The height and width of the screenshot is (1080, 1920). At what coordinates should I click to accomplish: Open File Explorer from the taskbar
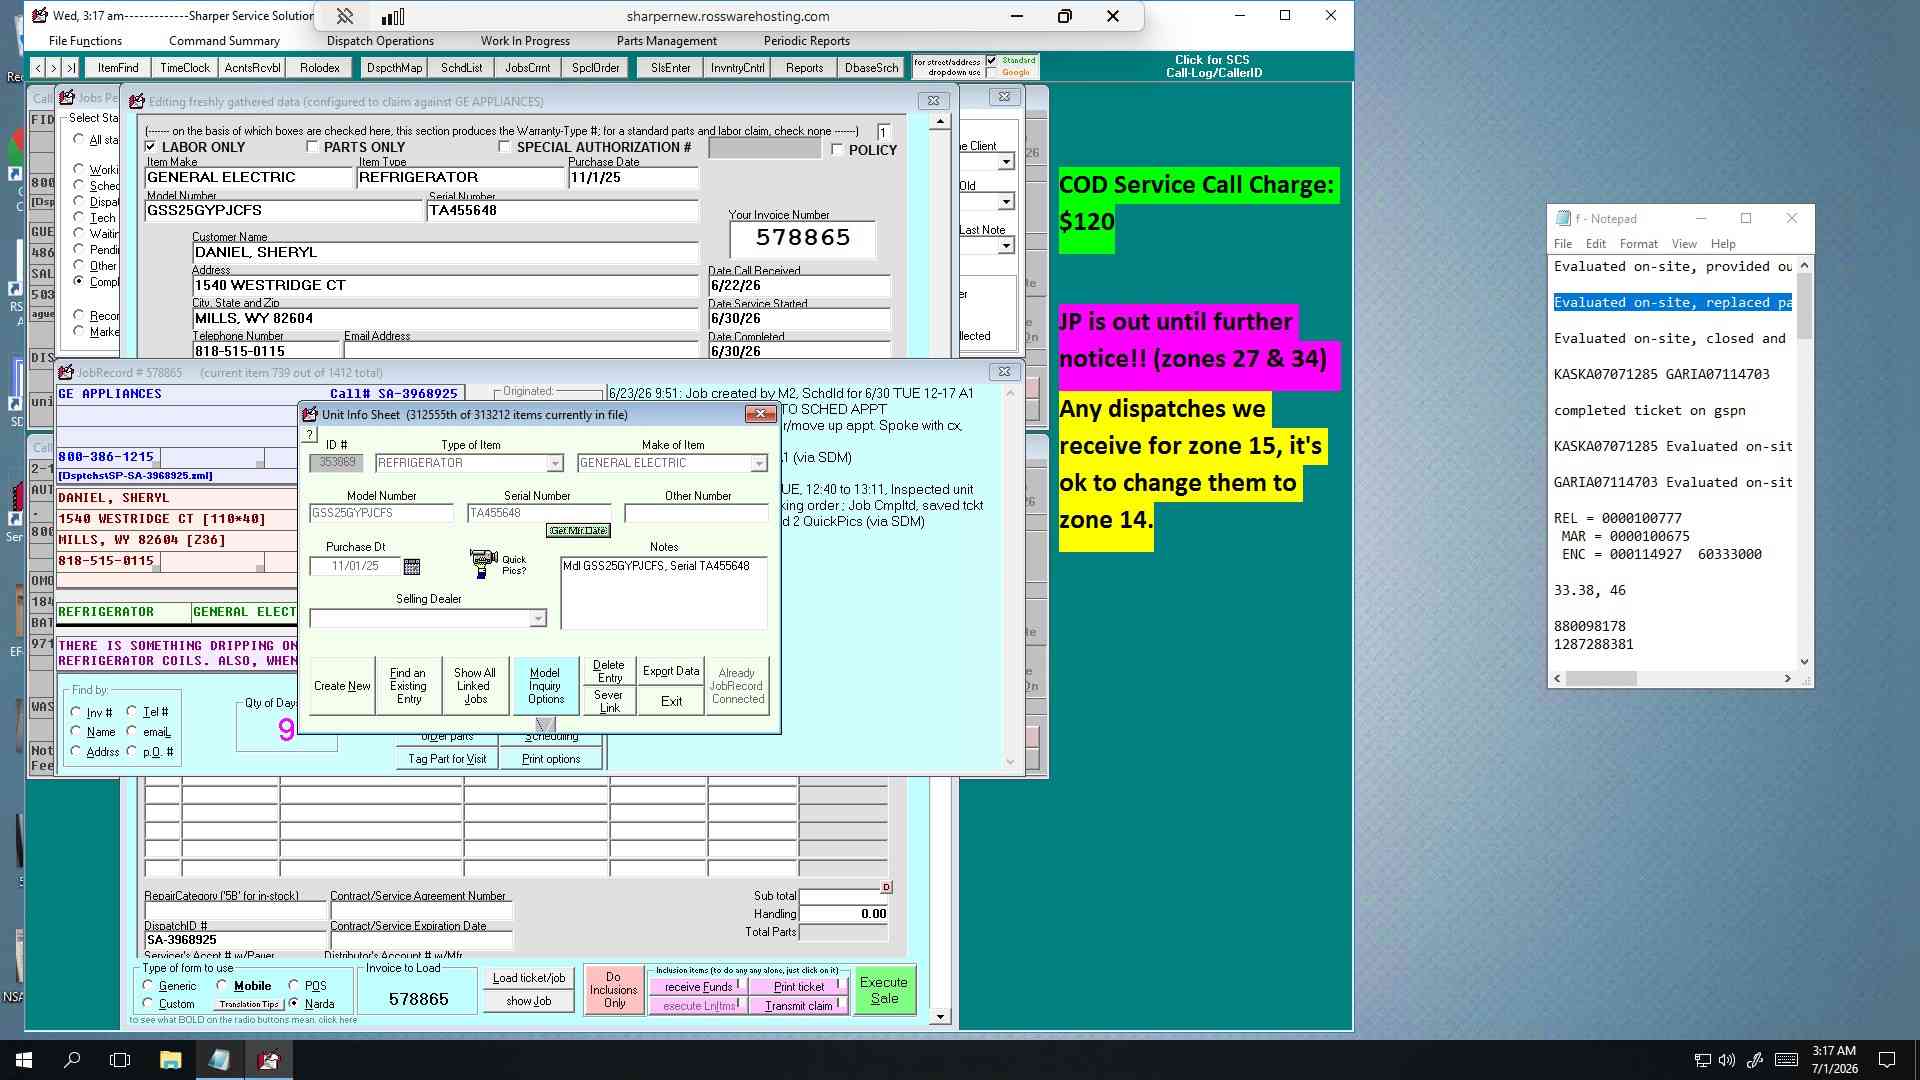click(170, 1060)
